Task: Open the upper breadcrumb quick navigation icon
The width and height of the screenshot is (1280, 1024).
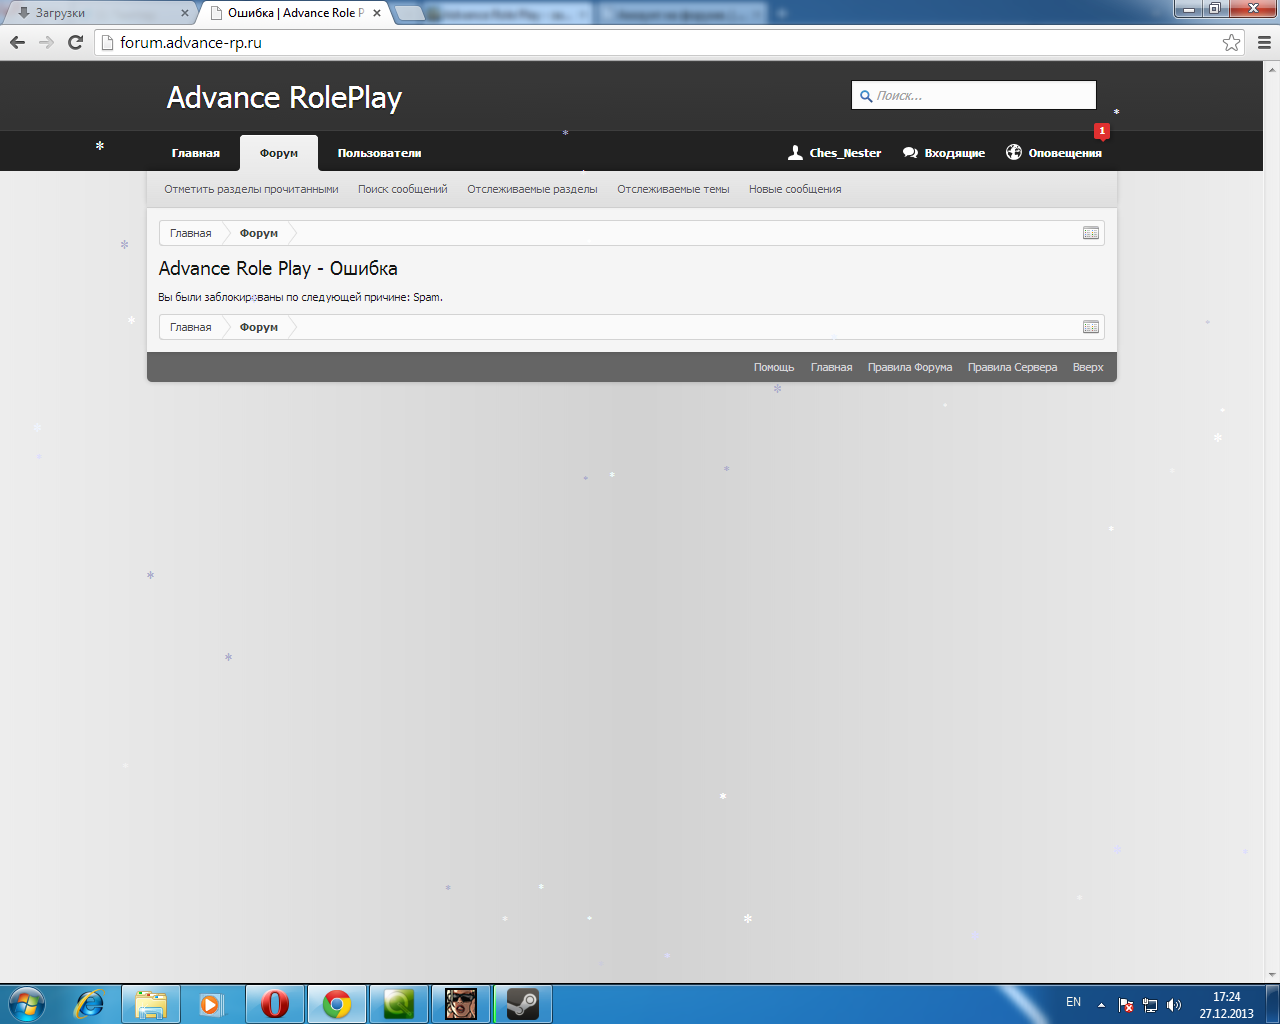Action: click(x=1091, y=233)
